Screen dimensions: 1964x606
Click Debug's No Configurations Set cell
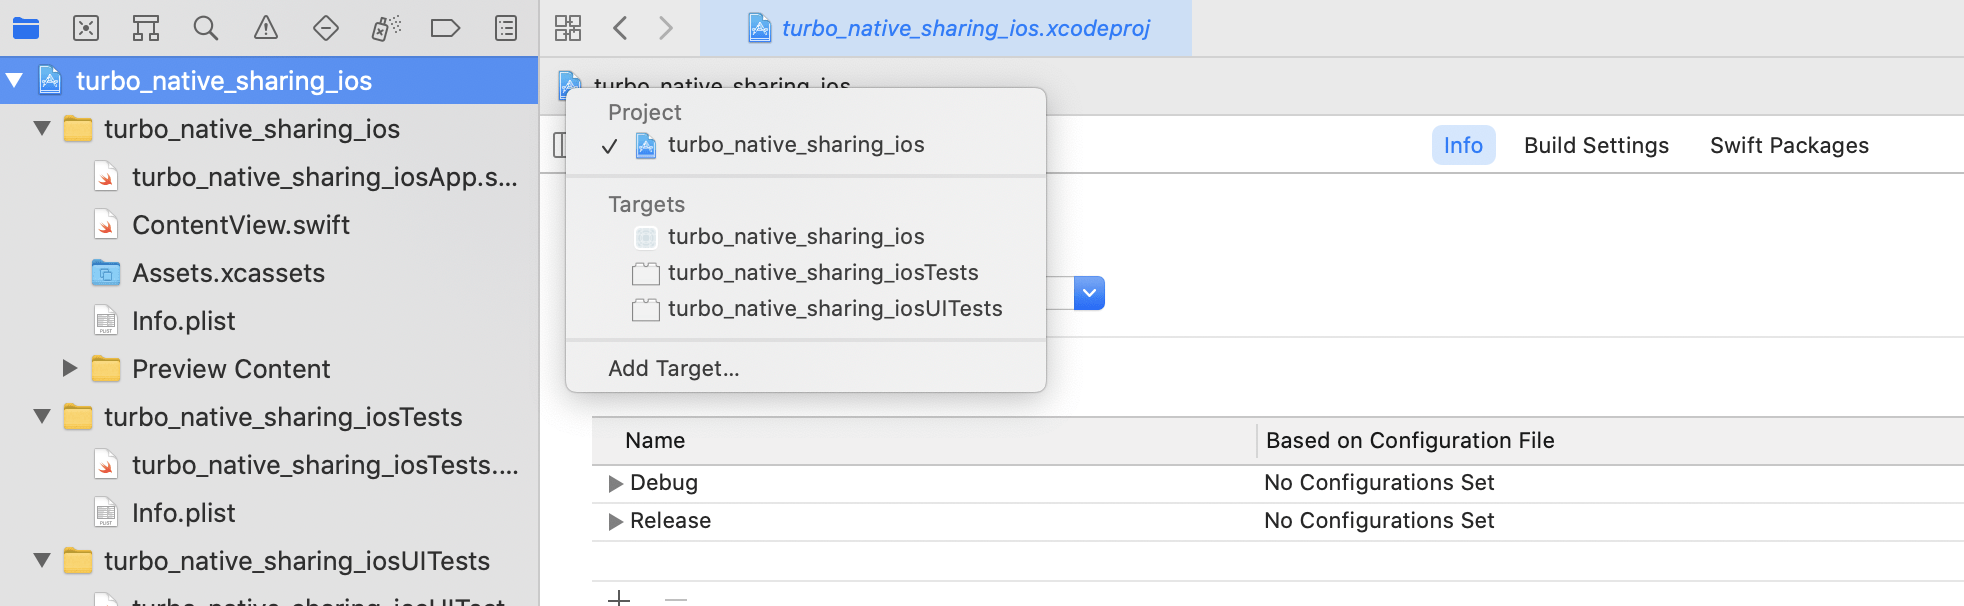coord(1379,483)
